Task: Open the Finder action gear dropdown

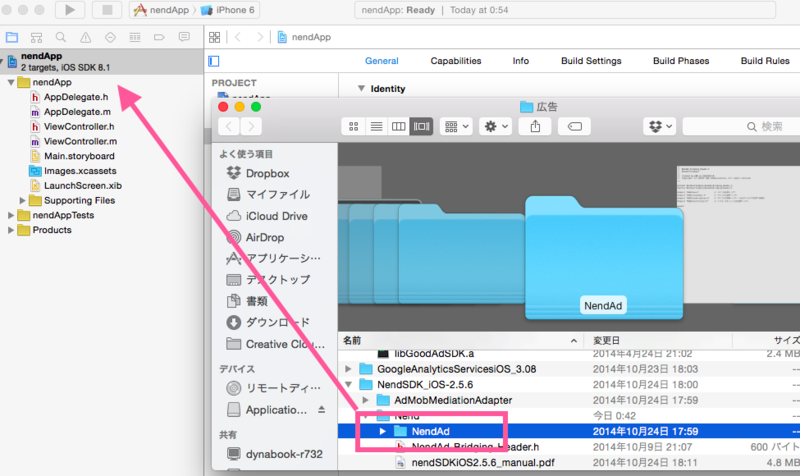Action: 496,127
